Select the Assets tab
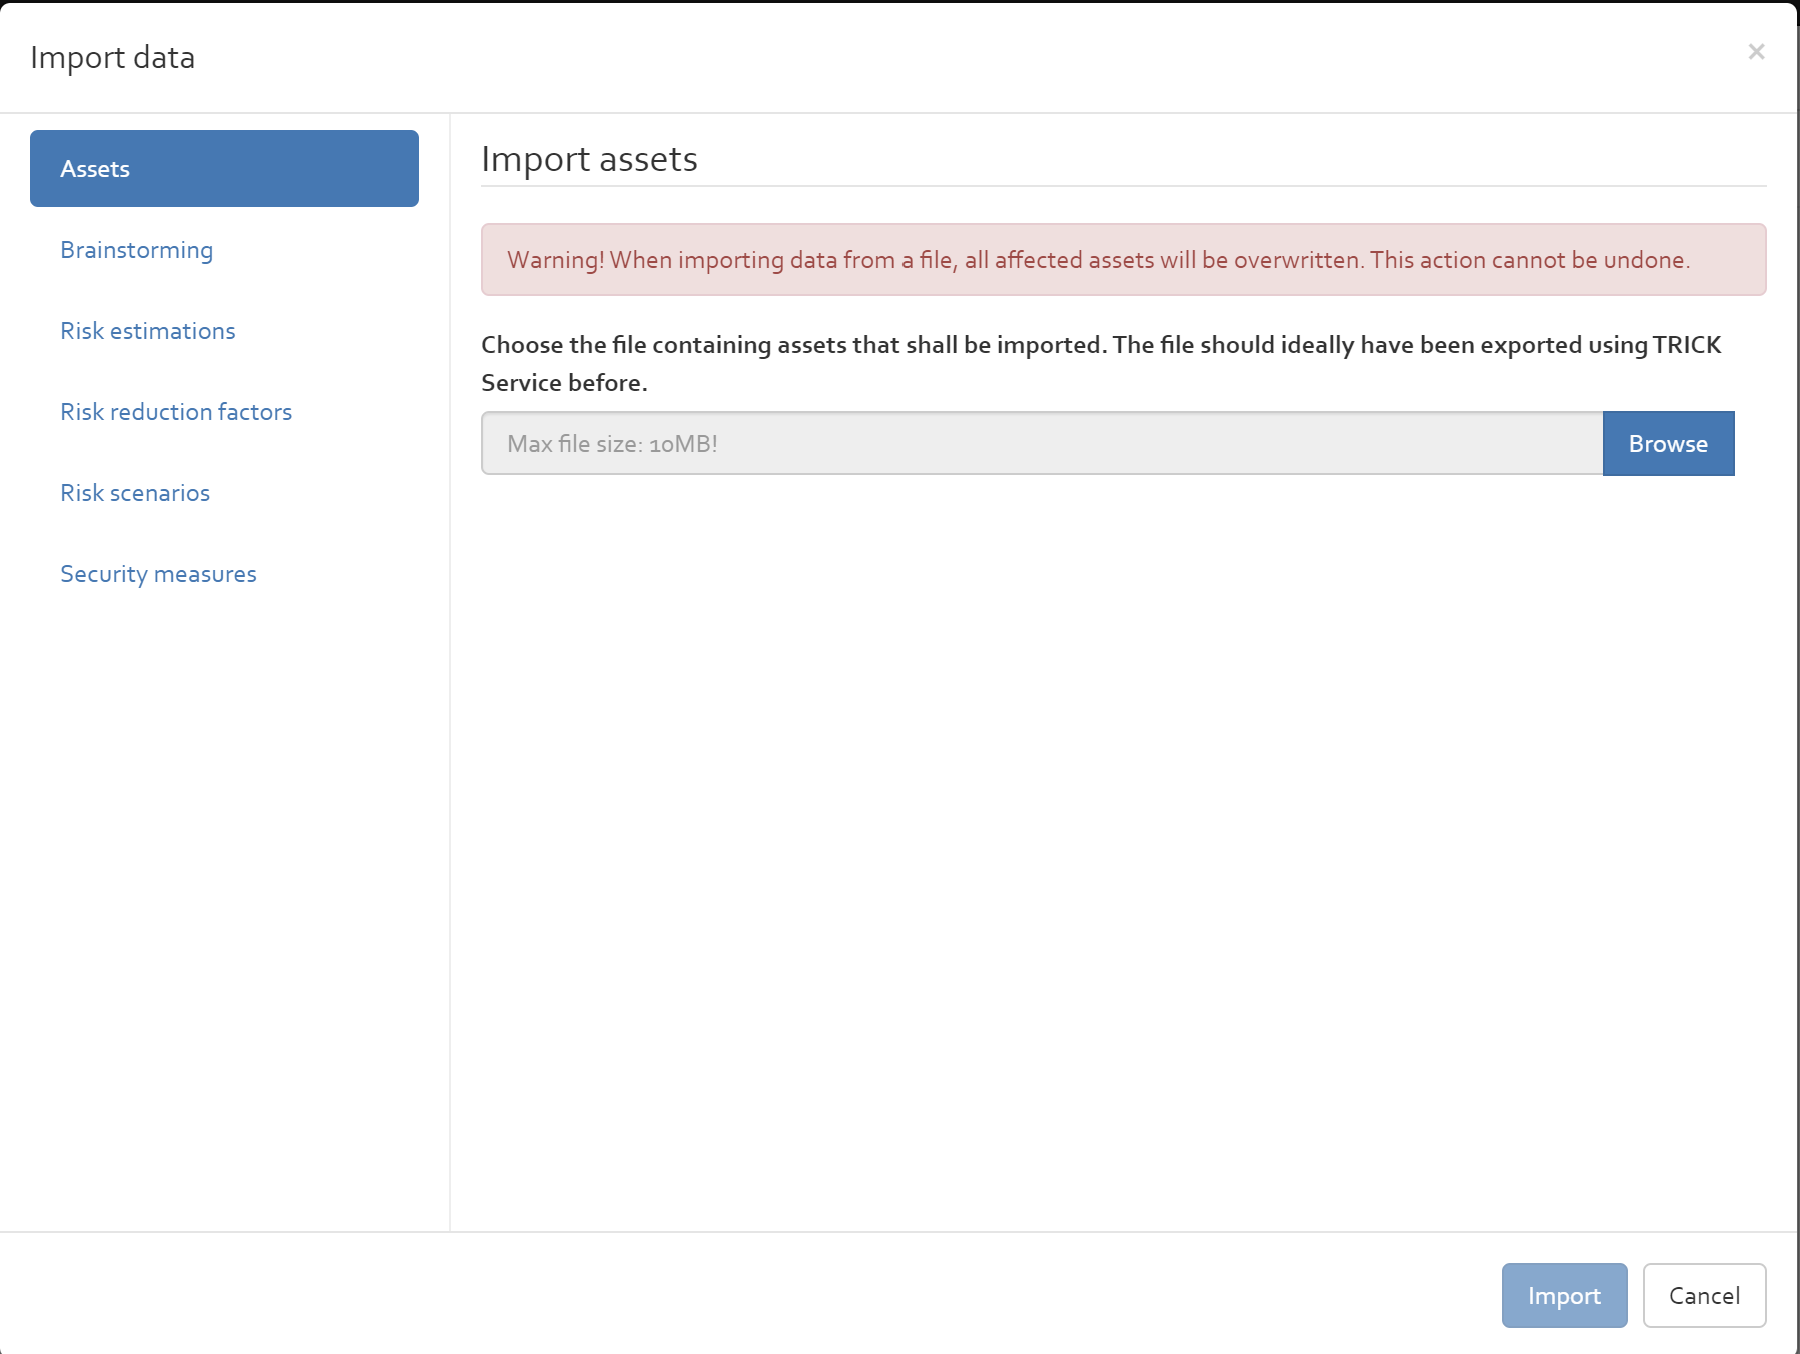Viewport: 1800px width, 1354px height. (x=224, y=168)
